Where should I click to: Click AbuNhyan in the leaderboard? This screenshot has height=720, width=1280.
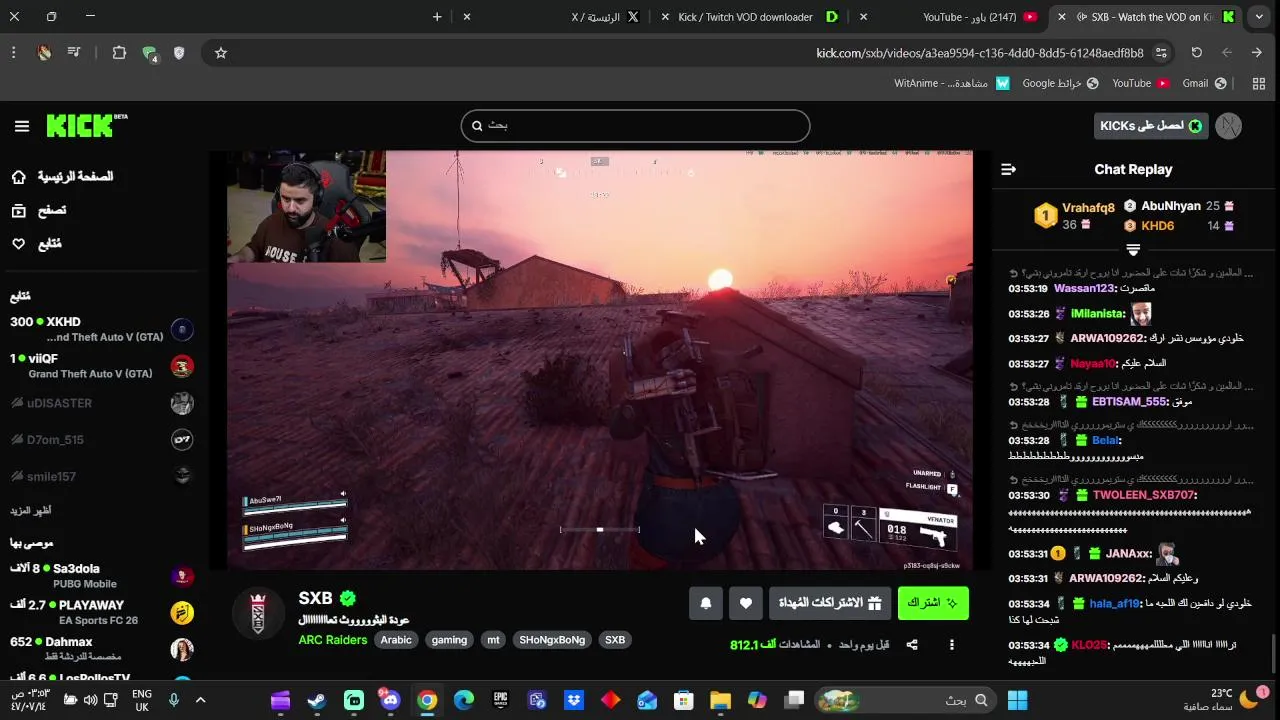(1171, 206)
